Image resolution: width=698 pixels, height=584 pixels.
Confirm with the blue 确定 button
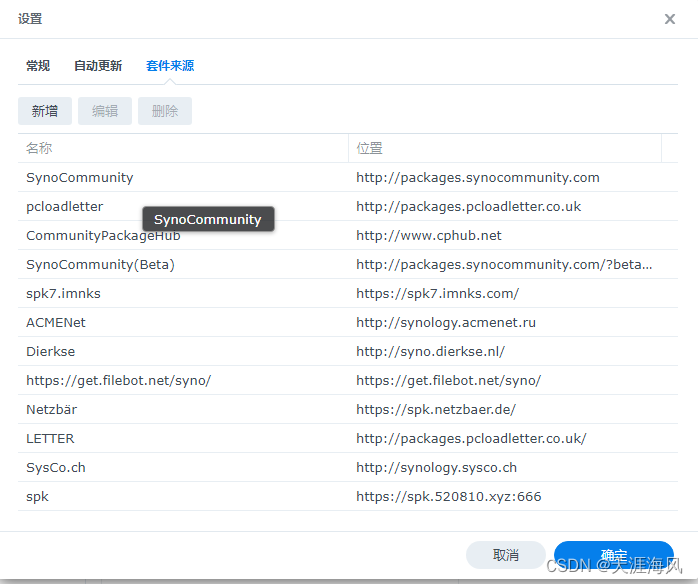[x=614, y=555]
